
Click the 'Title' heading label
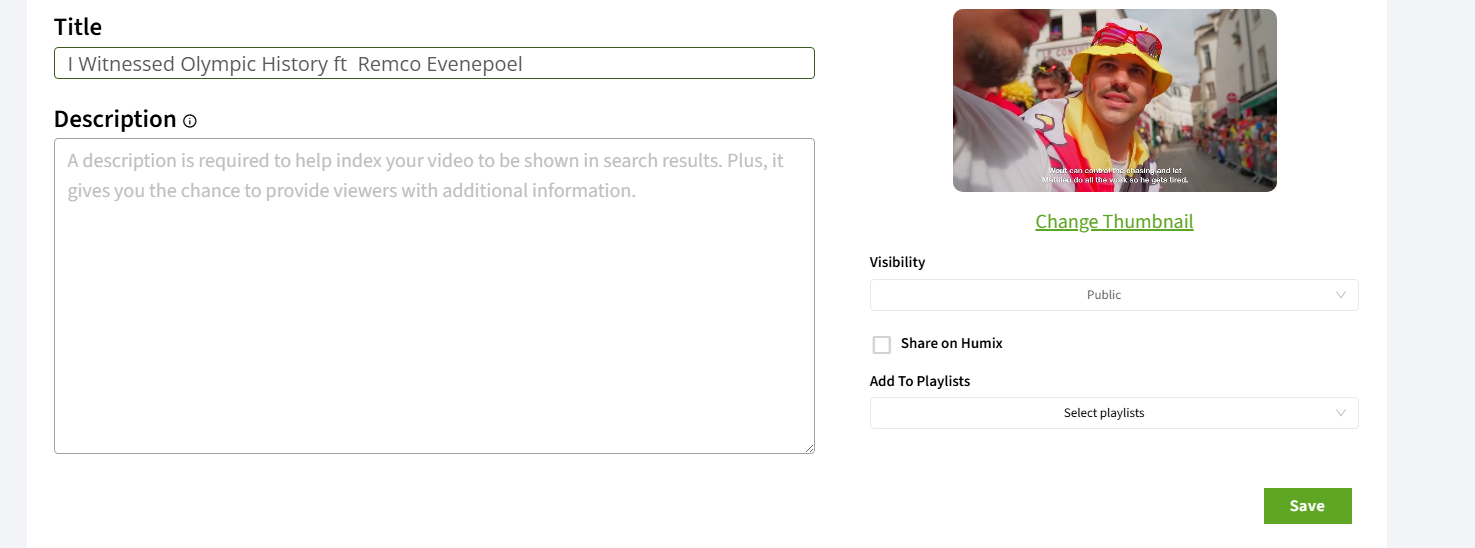[x=78, y=27]
